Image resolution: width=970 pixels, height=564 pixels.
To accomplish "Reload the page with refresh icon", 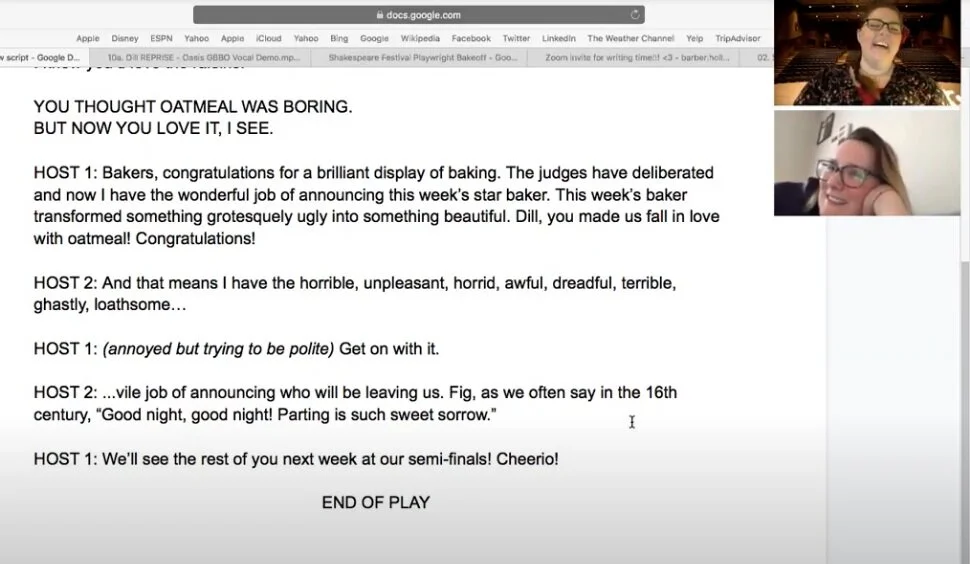I will [635, 15].
